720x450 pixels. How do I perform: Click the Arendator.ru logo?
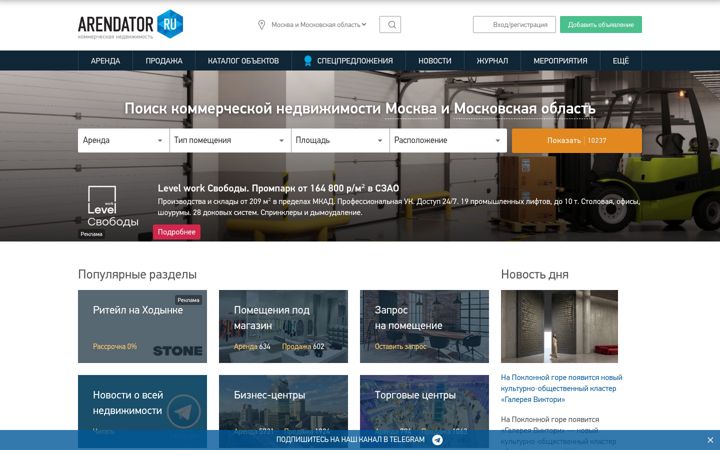click(130, 24)
